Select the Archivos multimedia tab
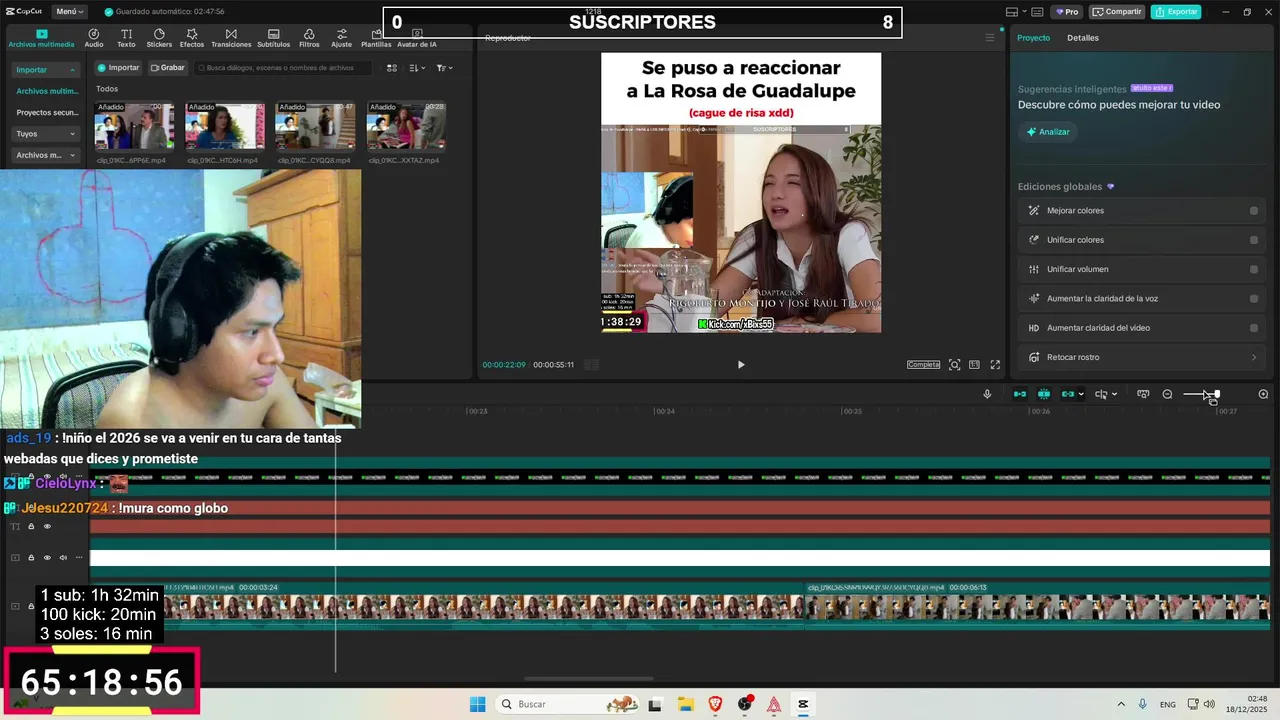This screenshot has height=720, width=1280. [x=41, y=38]
